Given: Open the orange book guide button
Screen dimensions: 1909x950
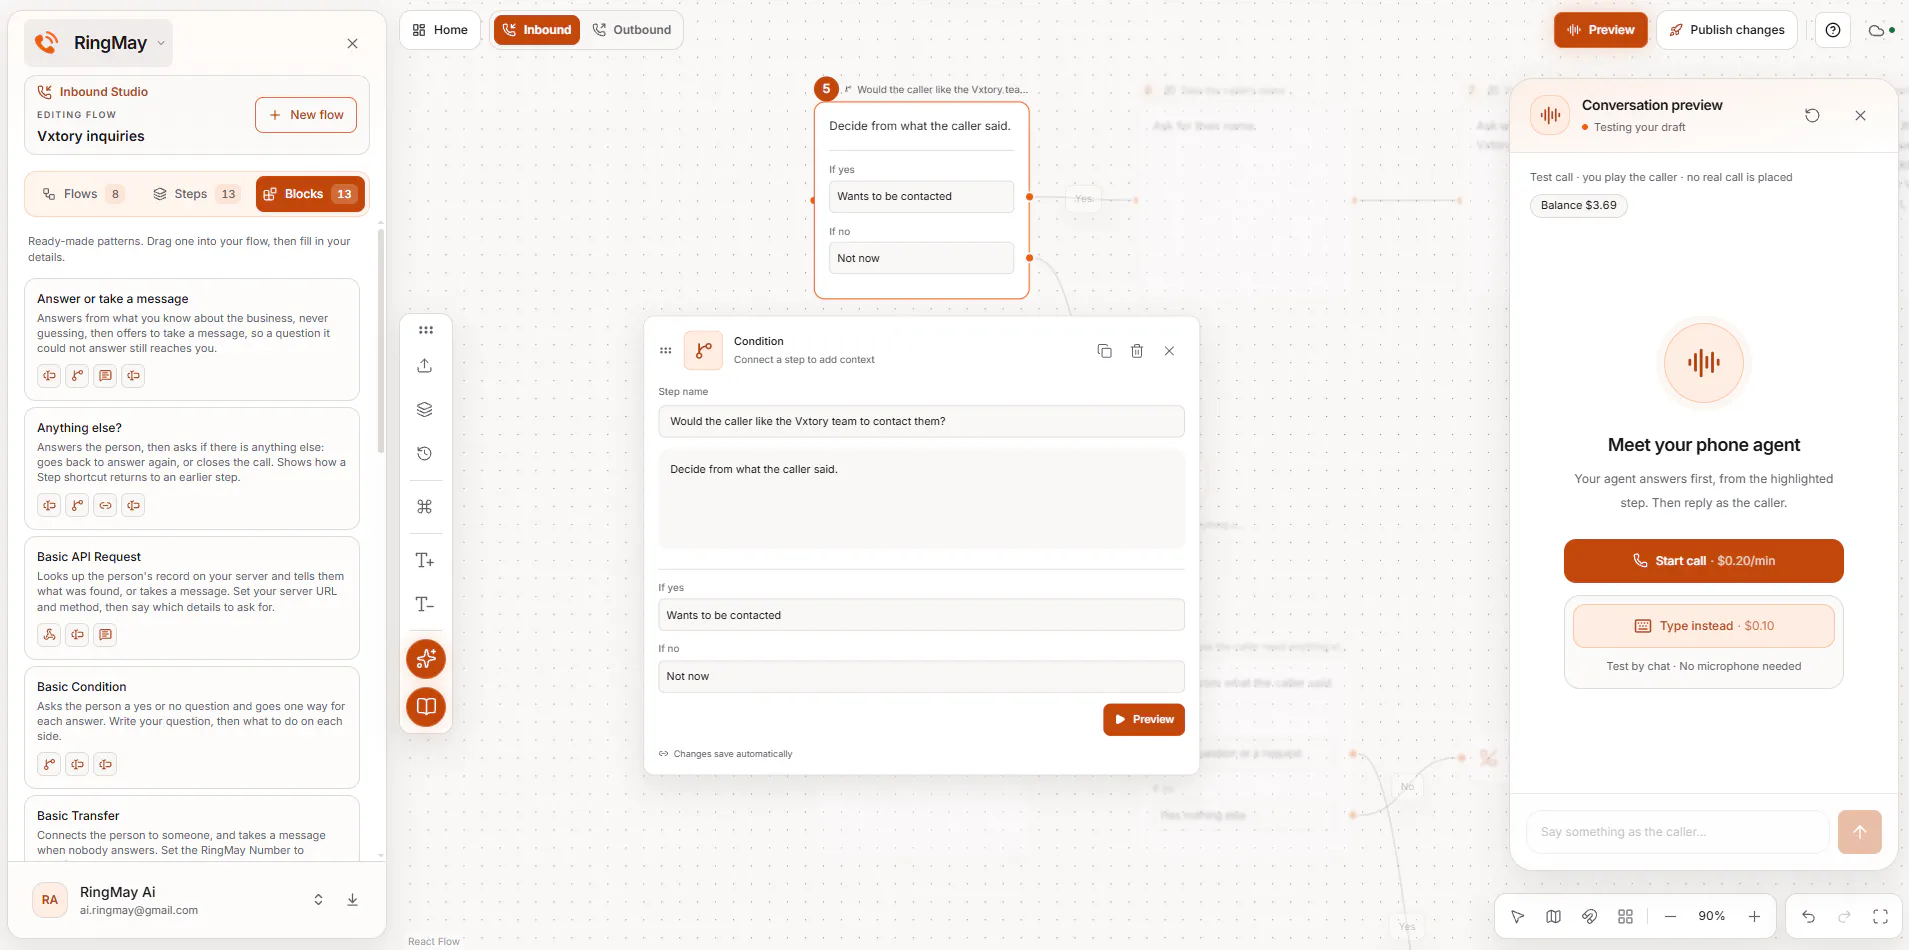Looking at the screenshot, I should (x=426, y=707).
